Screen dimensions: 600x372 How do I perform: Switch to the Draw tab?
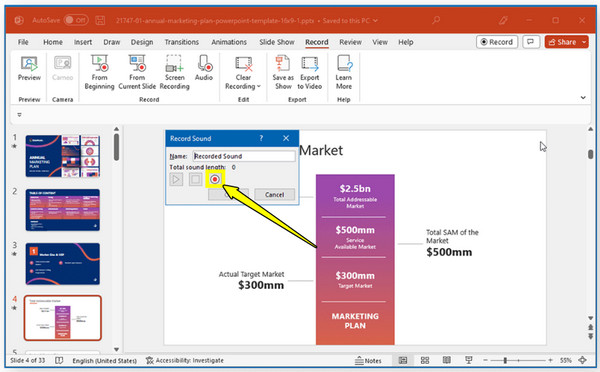click(112, 42)
